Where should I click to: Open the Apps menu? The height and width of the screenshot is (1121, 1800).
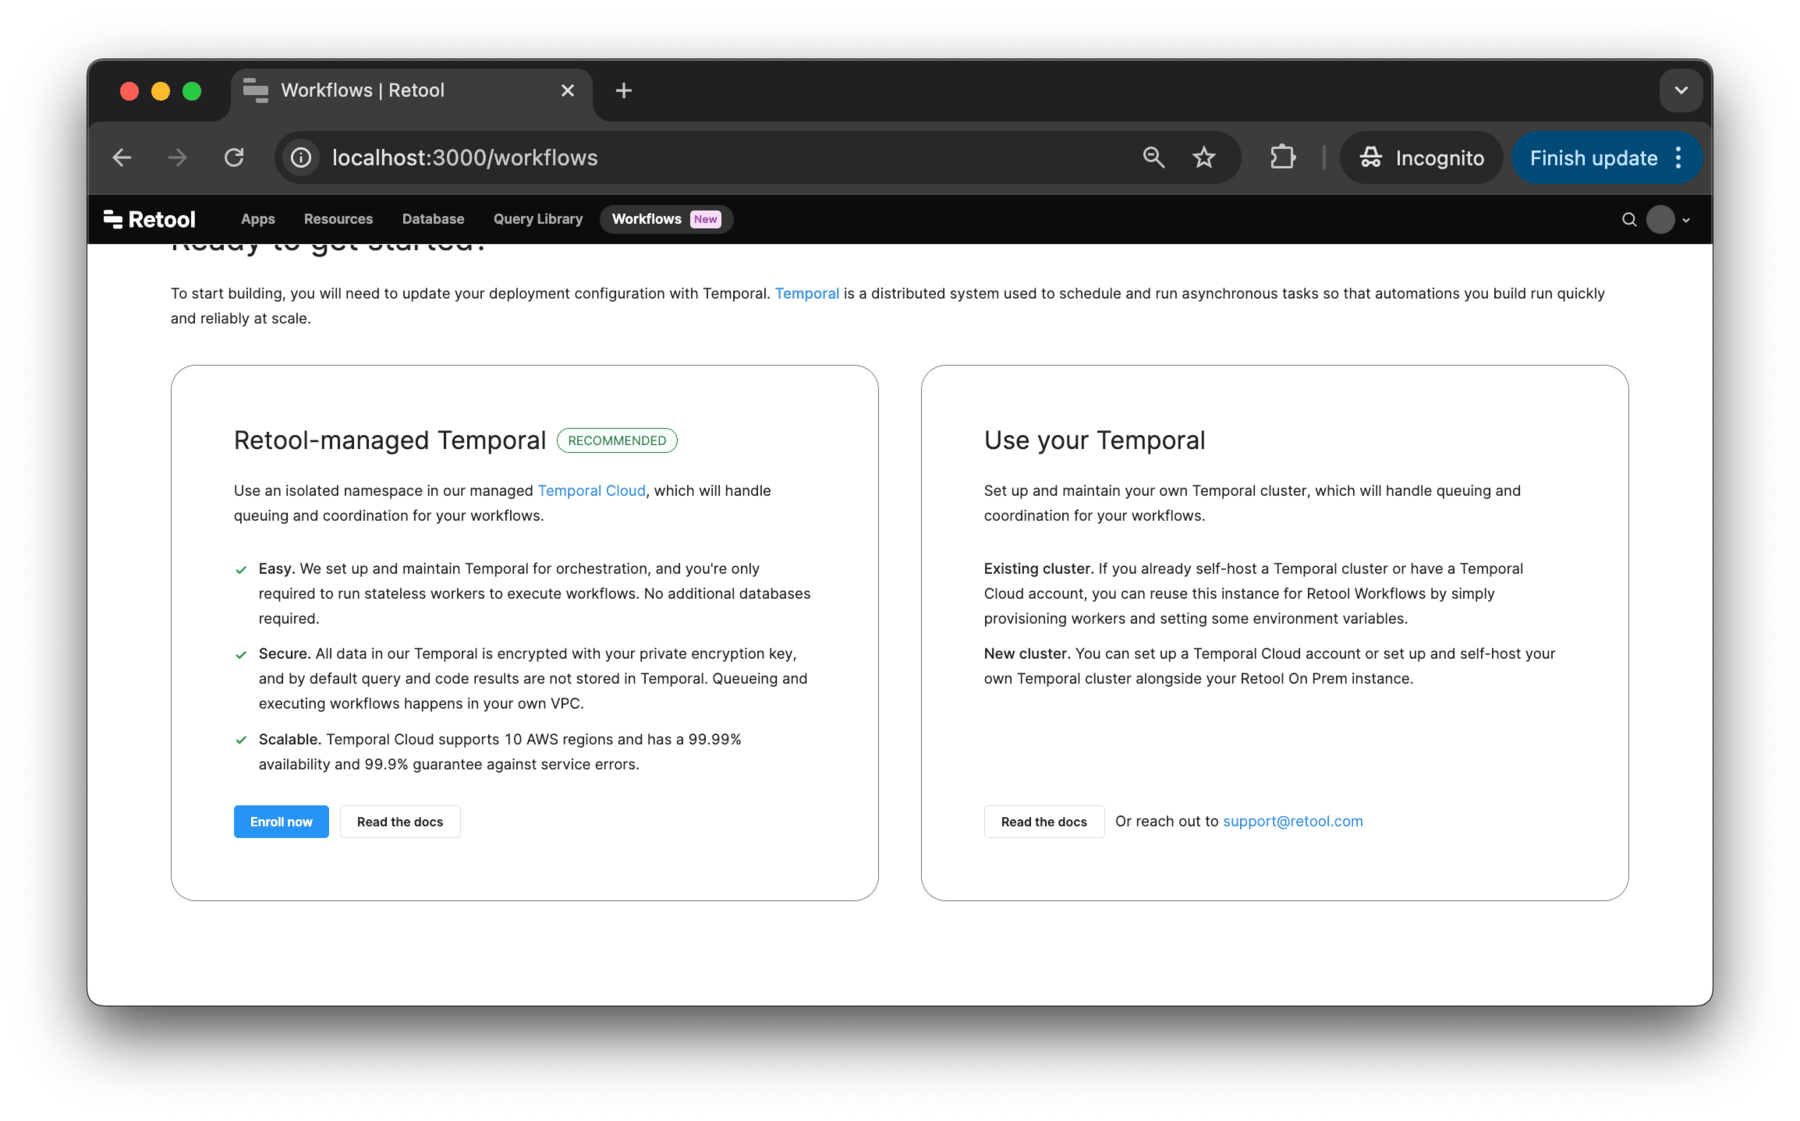click(258, 219)
